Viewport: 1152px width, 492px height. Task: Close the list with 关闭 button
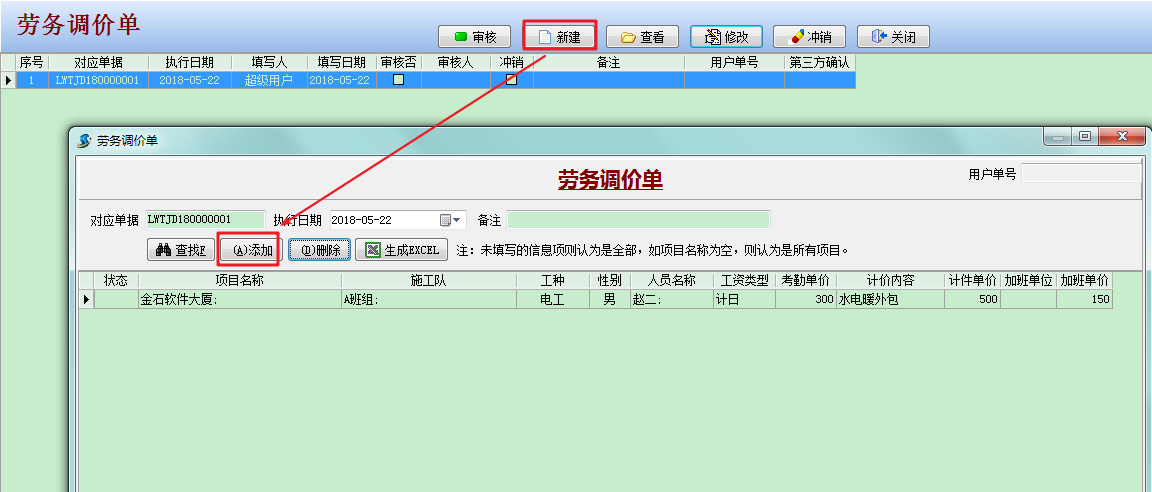tap(893, 37)
